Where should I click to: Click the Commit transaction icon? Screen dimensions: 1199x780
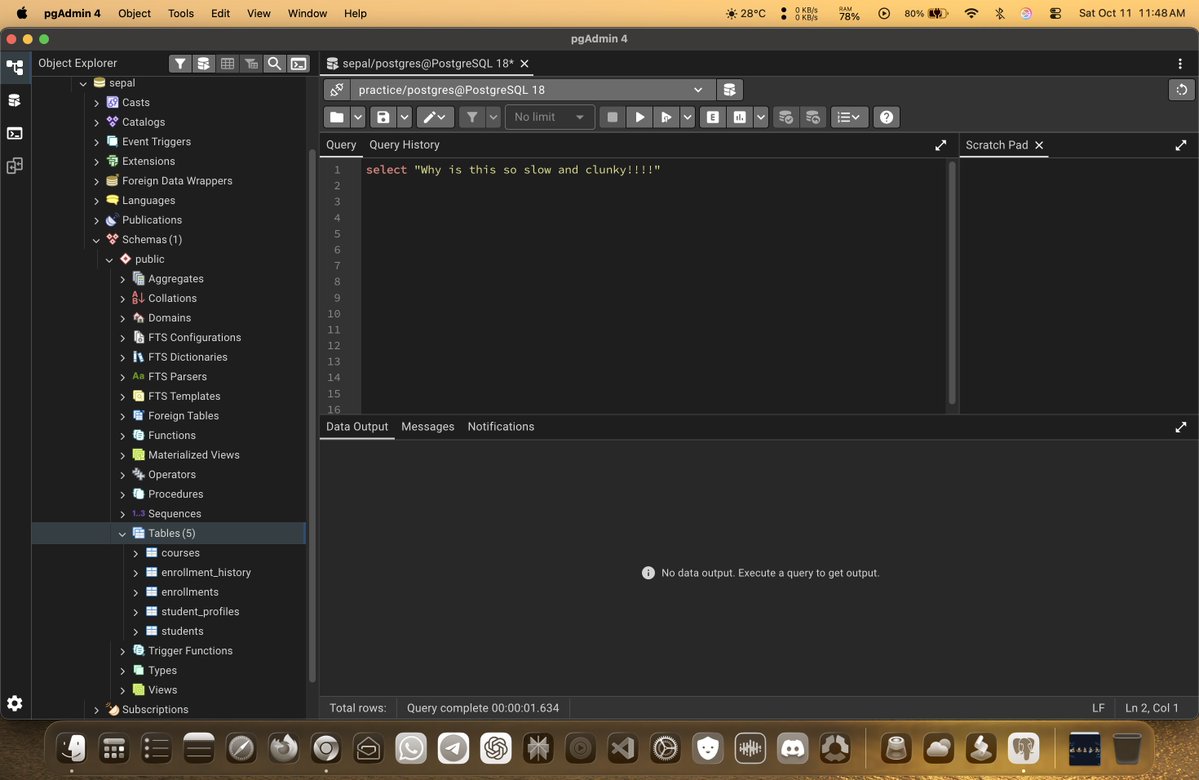(785, 117)
